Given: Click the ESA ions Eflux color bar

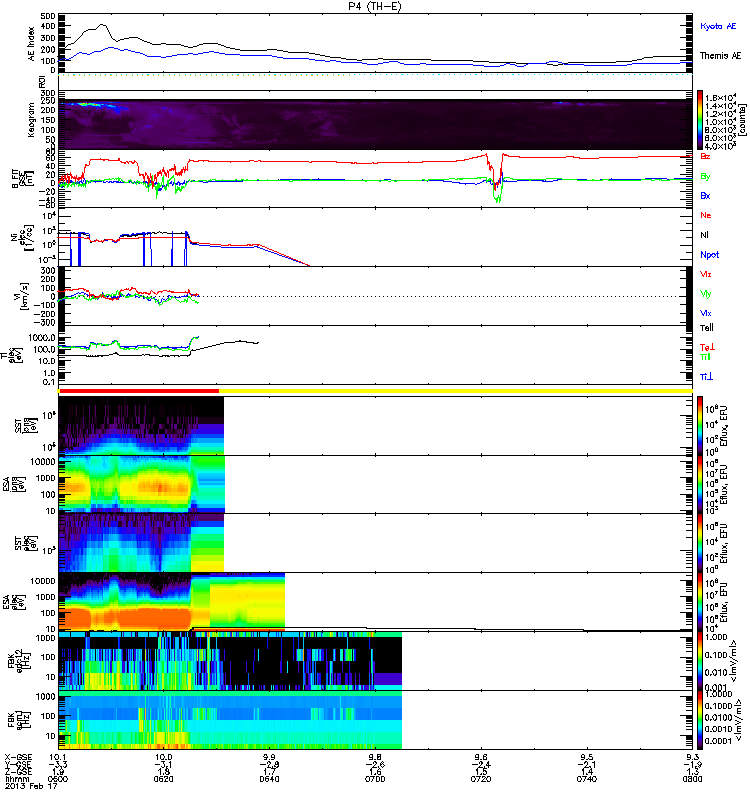Looking at the screenshot, I should coord(700,485).
